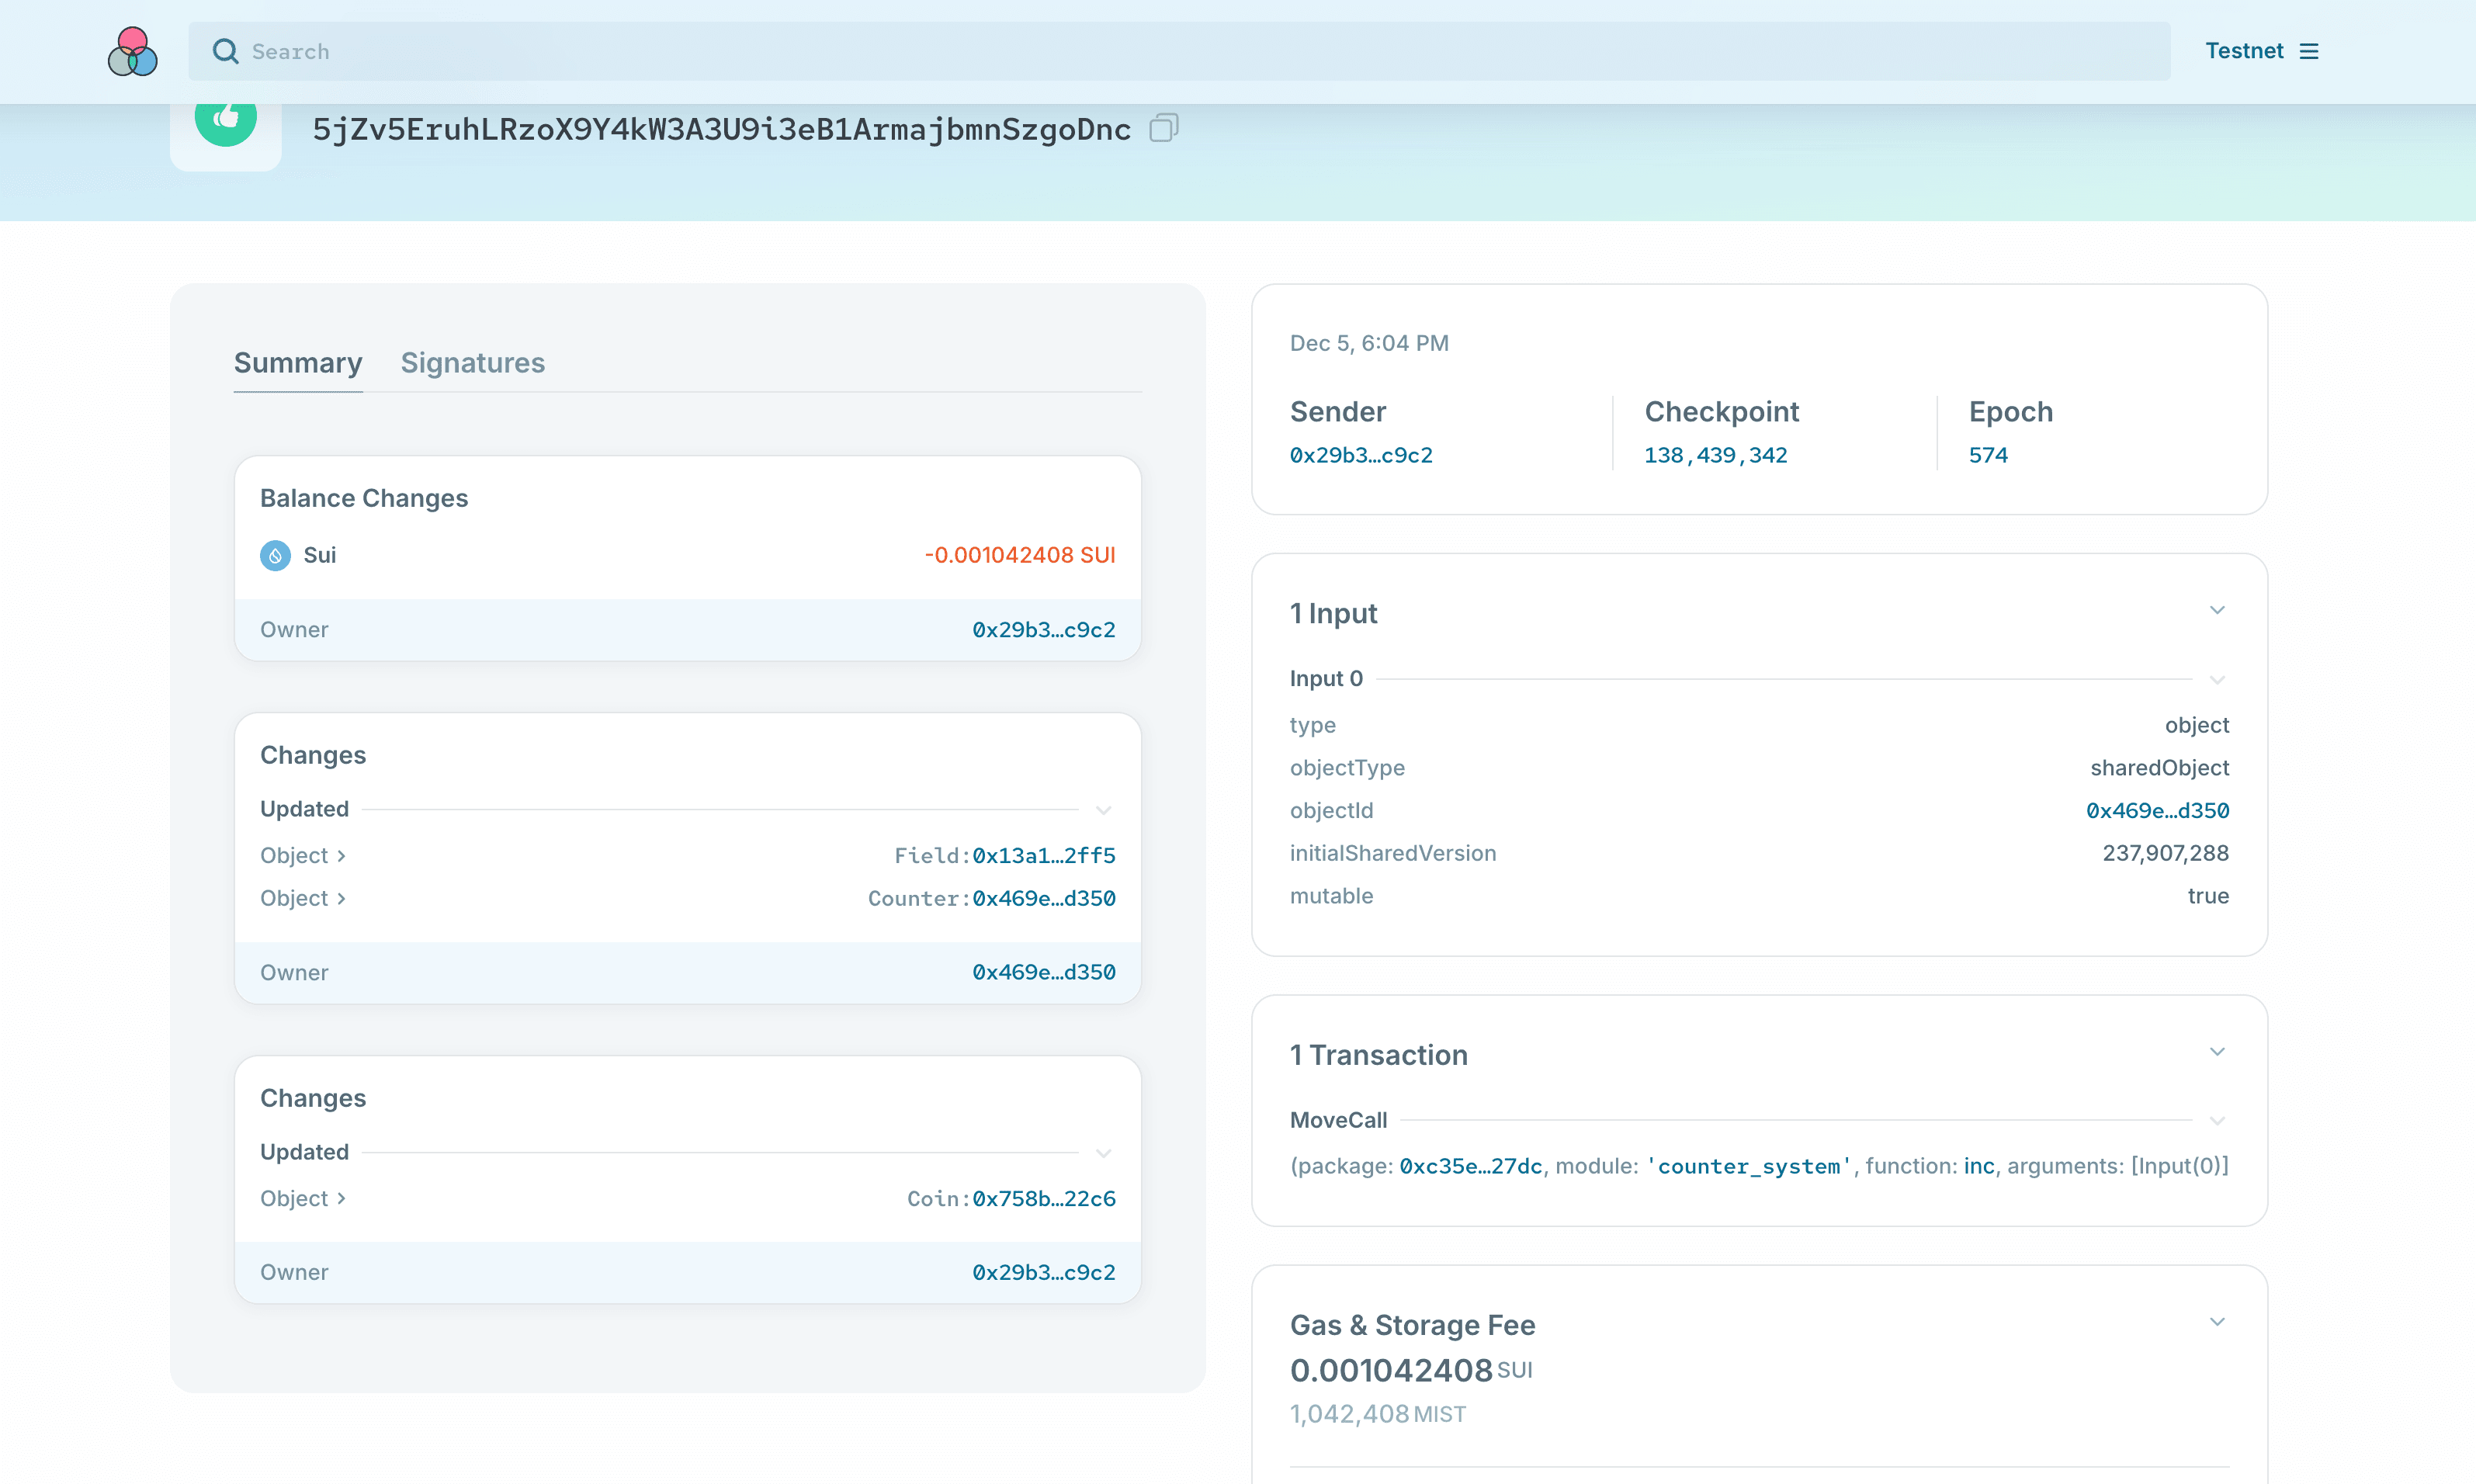Click the transaction digest text 5jZv5Eruh...
The height and width of the screenshot is (1484, 2476).
click(722, 129)
